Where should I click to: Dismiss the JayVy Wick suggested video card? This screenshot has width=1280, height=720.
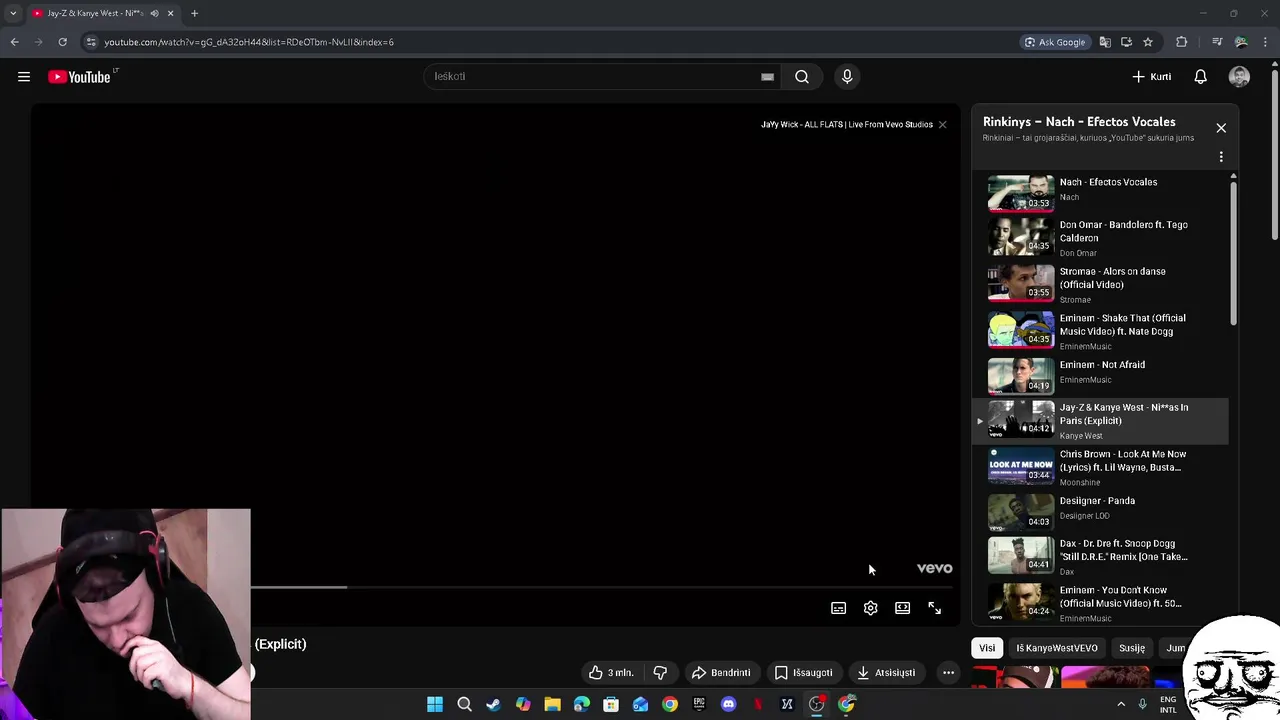[x=942, y=125]
